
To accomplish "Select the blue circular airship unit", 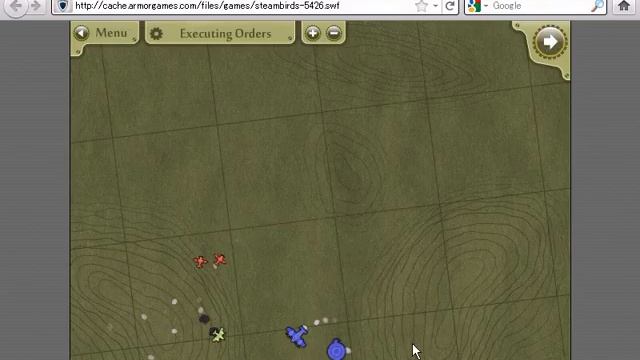I will pyautogui.click(x=336, y=349).
